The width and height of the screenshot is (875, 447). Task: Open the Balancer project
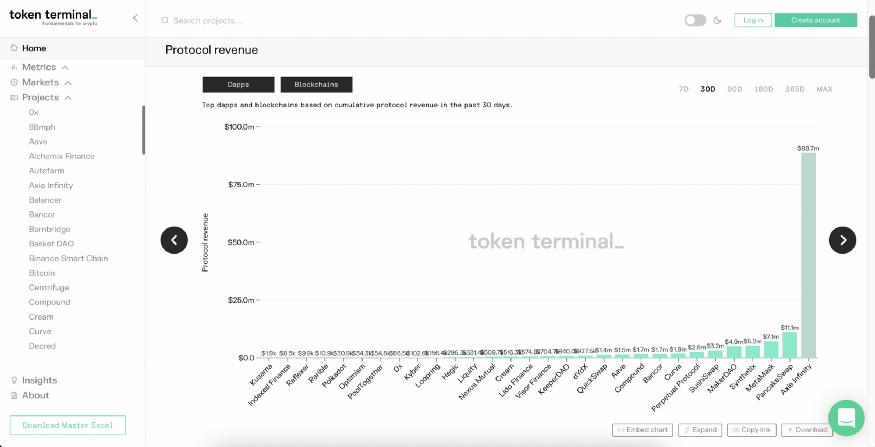coord(45,200)
